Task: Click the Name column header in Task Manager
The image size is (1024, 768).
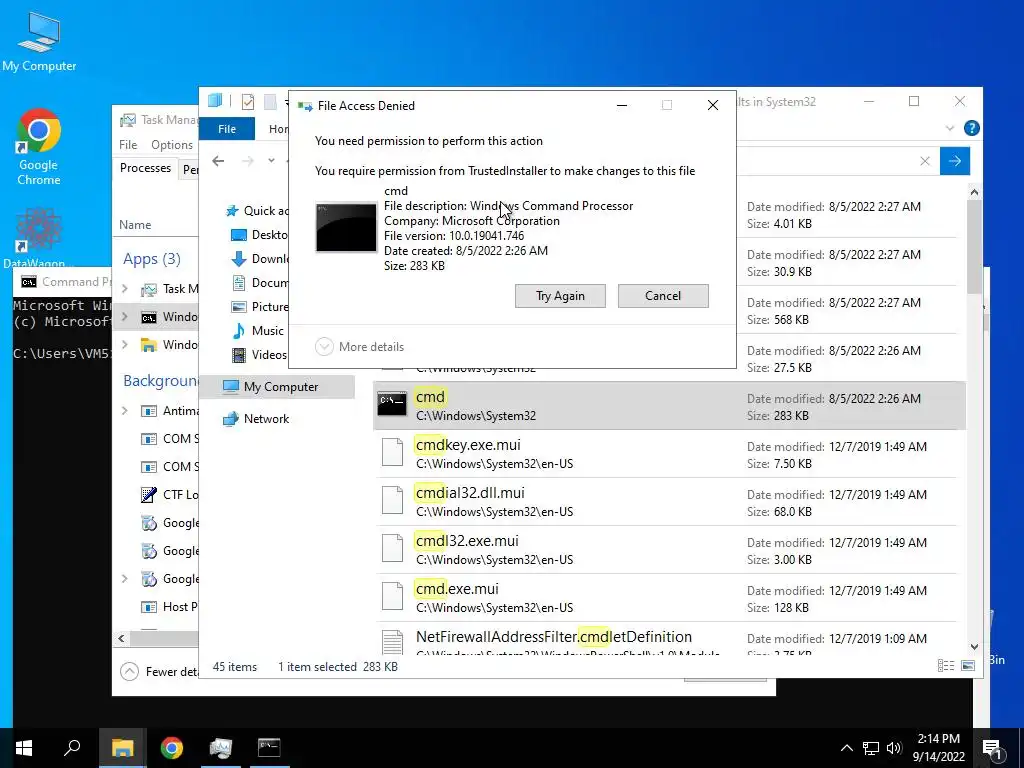Action: click(x=135, y=225)
